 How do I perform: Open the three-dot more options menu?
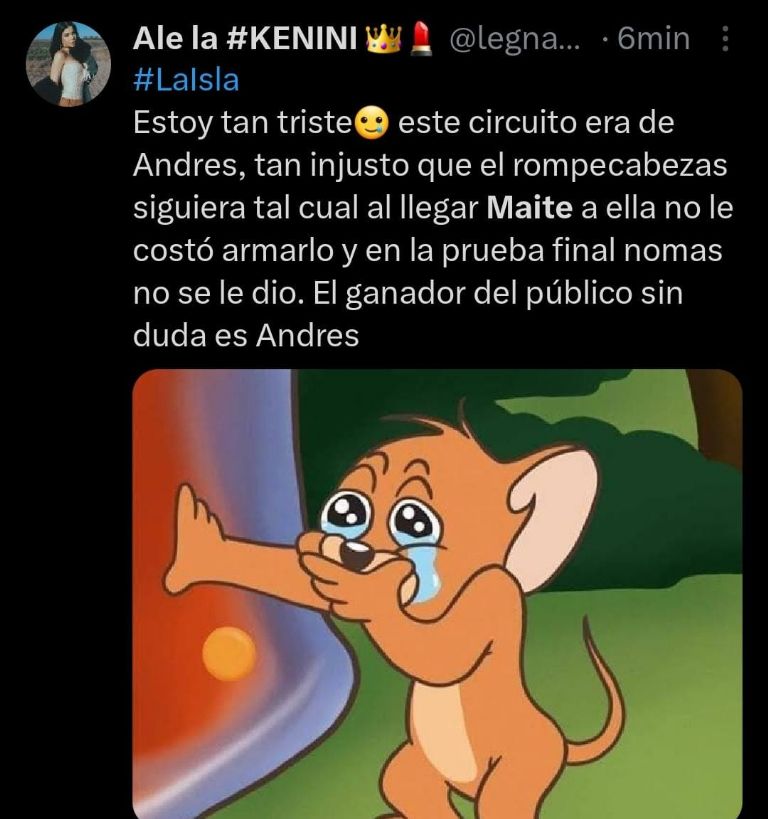(725, 39)
